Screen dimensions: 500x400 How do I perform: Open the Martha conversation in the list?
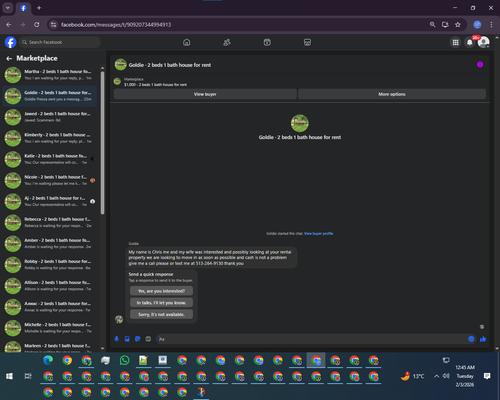click(50, 75)
